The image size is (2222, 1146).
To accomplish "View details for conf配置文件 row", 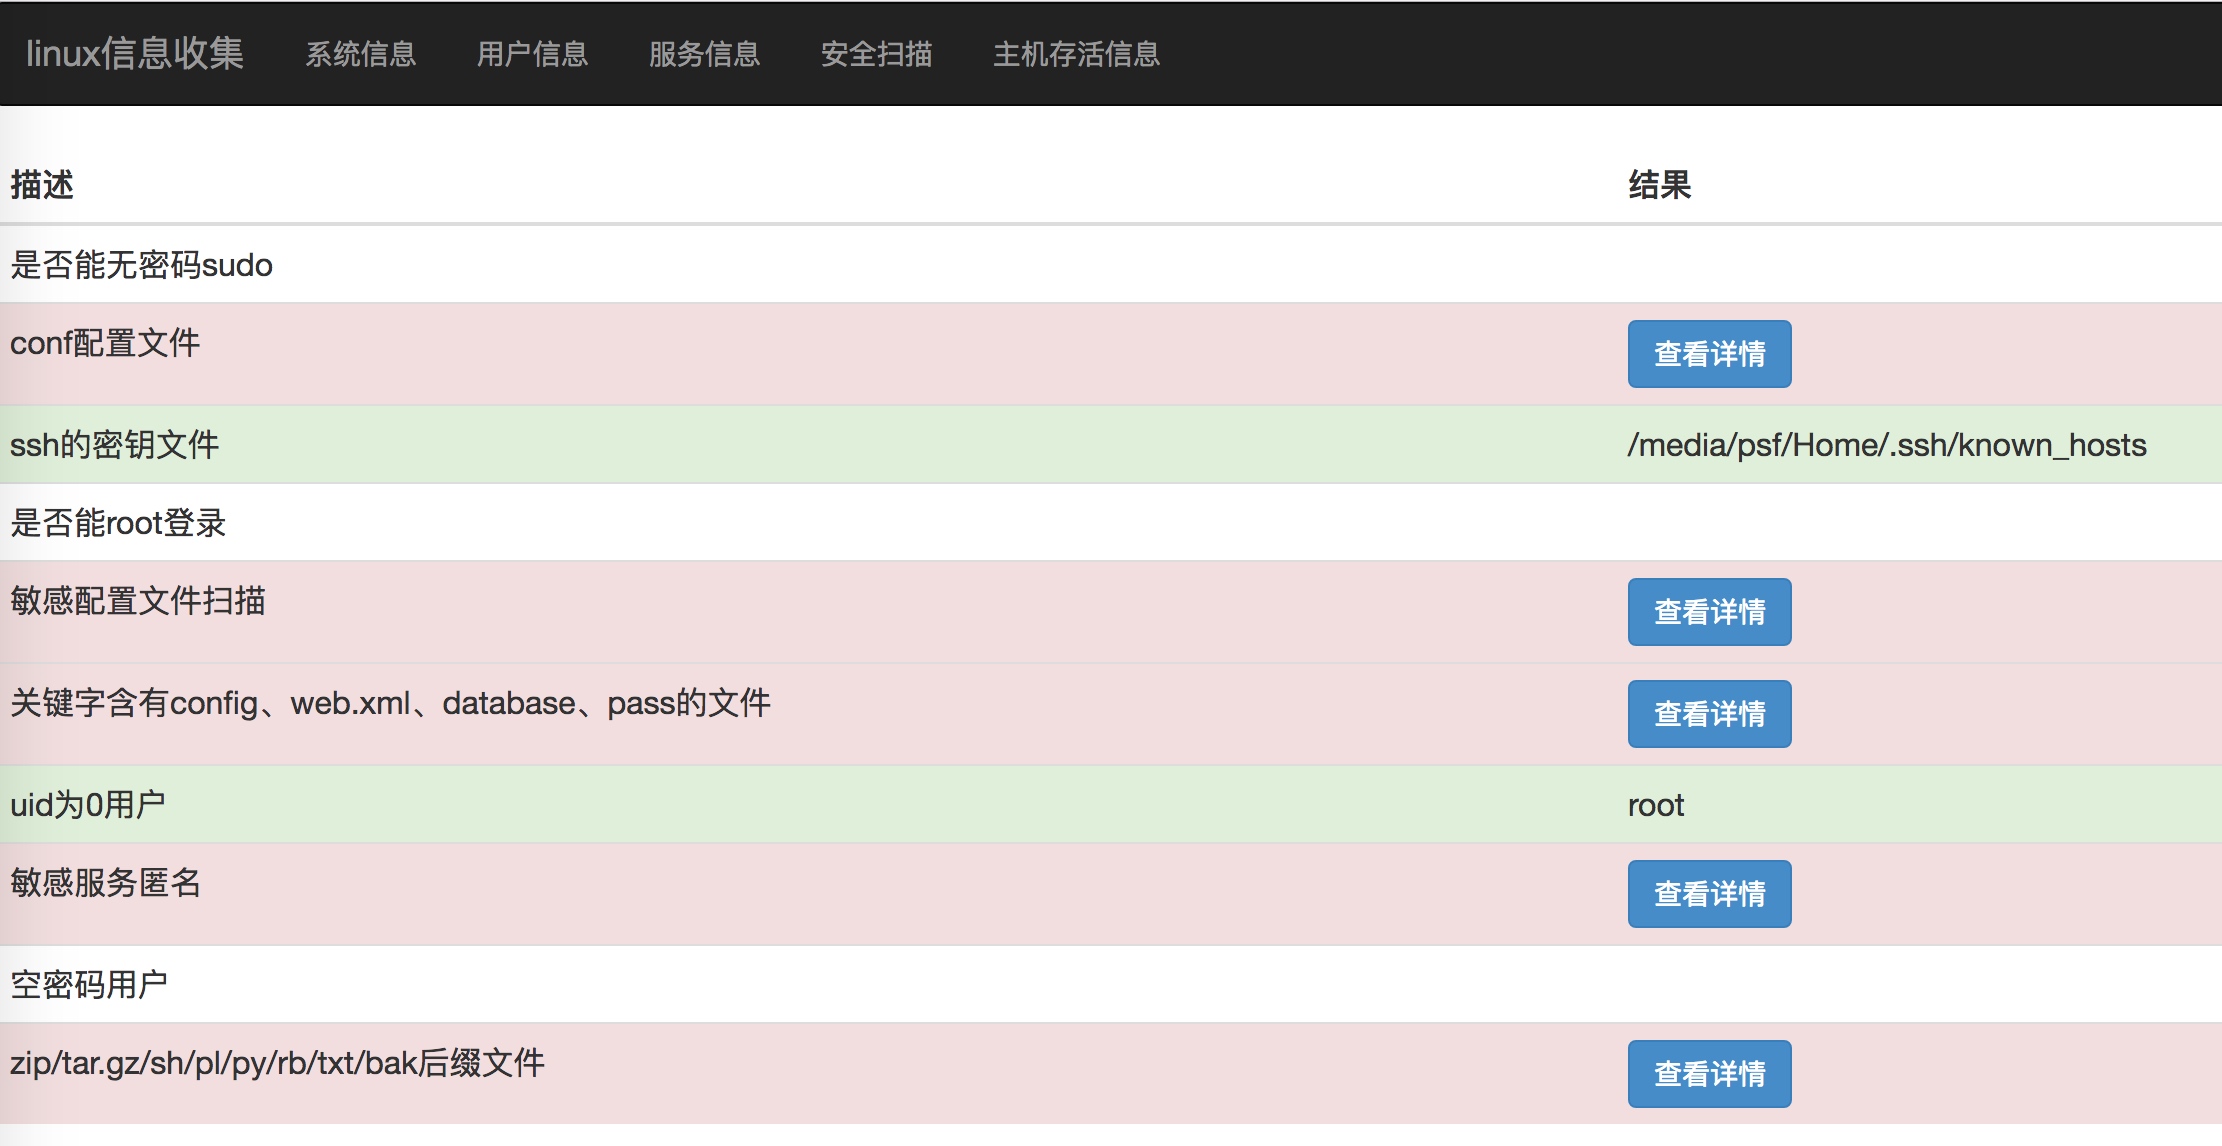I will (x=1708, y=354).
